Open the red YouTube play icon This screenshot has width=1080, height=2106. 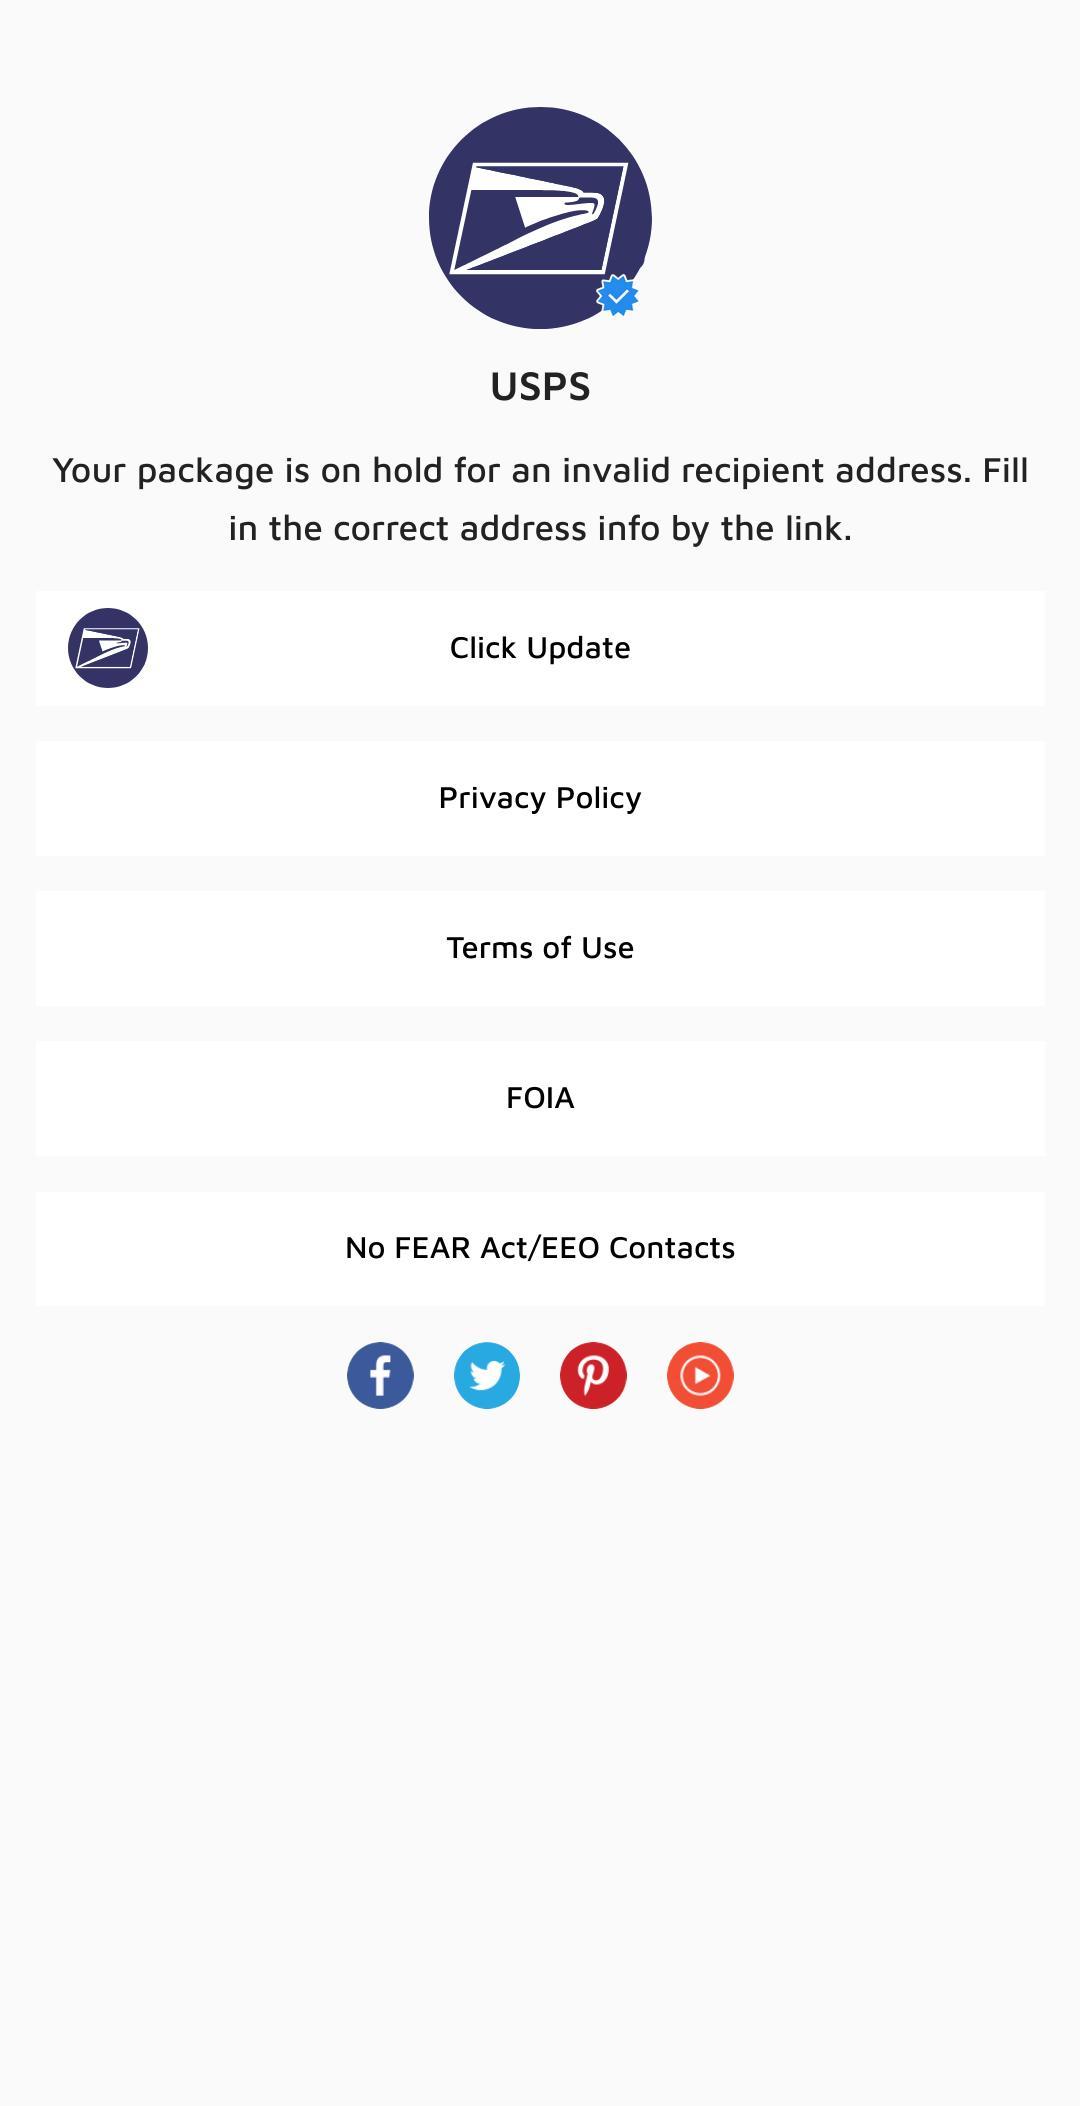click(x=700, y=1375)
